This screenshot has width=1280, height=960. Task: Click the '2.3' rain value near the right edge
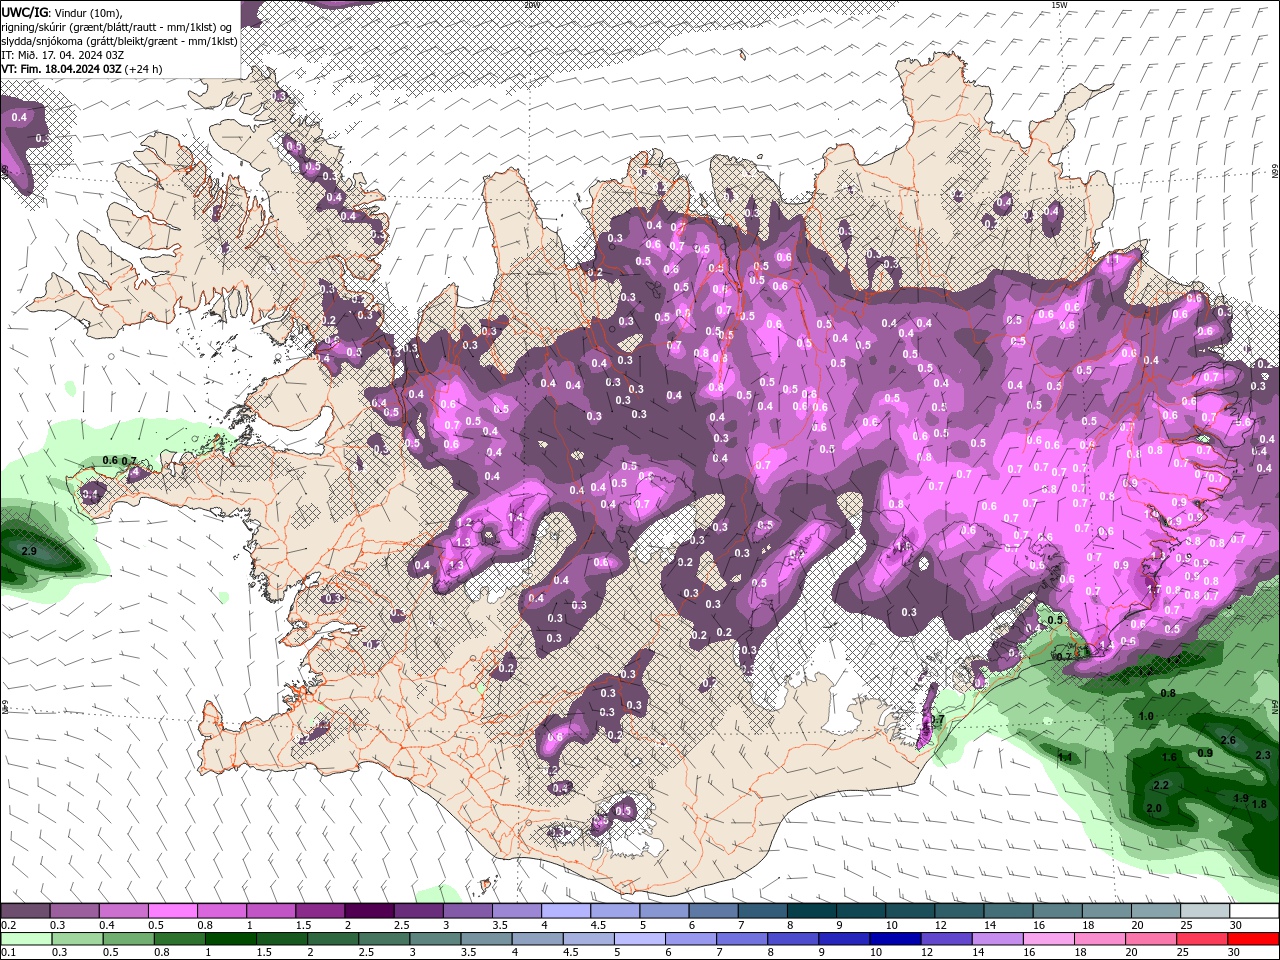[1263, 755]
